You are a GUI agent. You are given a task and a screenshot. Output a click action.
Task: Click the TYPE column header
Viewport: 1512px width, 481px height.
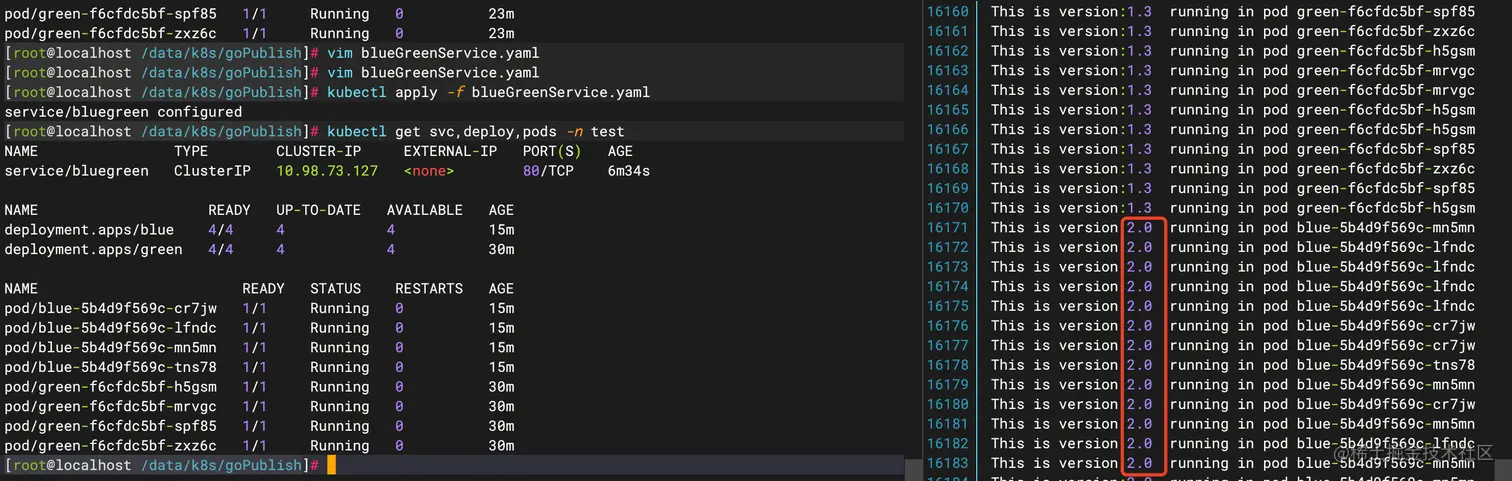pyautogui.click(x=191, y=151)
